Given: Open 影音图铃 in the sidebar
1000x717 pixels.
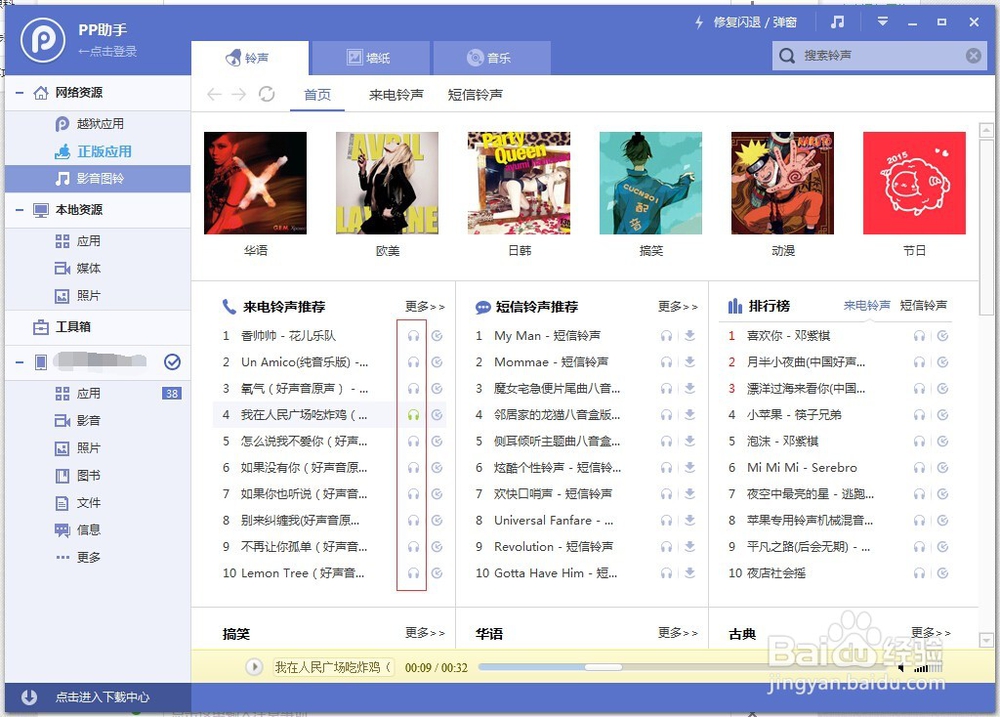Looking at the screenshot, I should tap(98, 179).
